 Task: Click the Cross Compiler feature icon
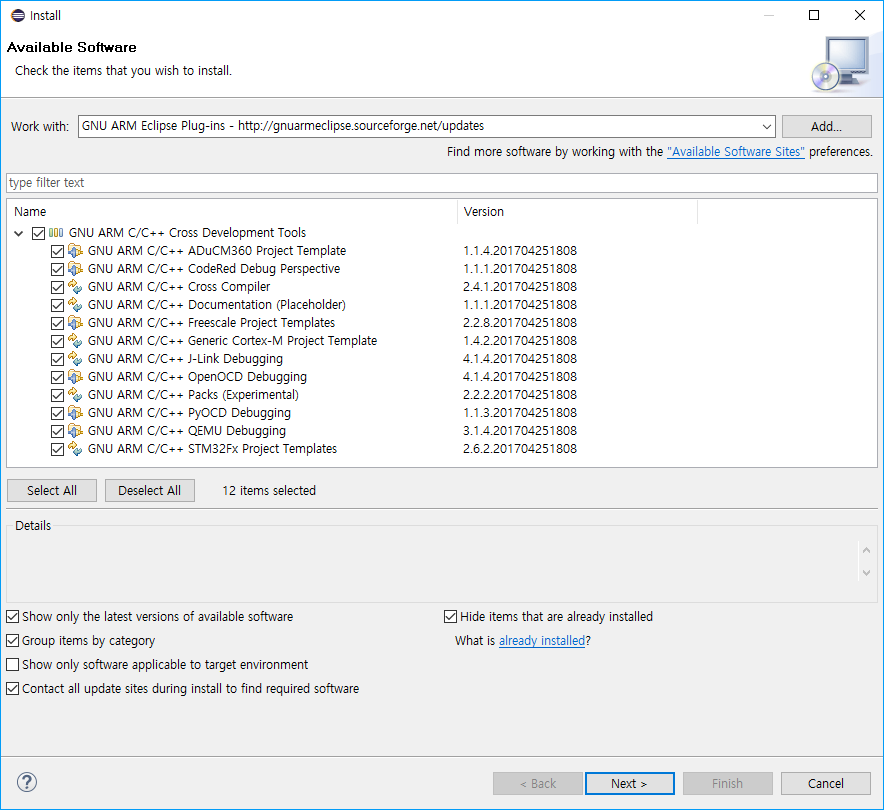(x=75, y=286)
